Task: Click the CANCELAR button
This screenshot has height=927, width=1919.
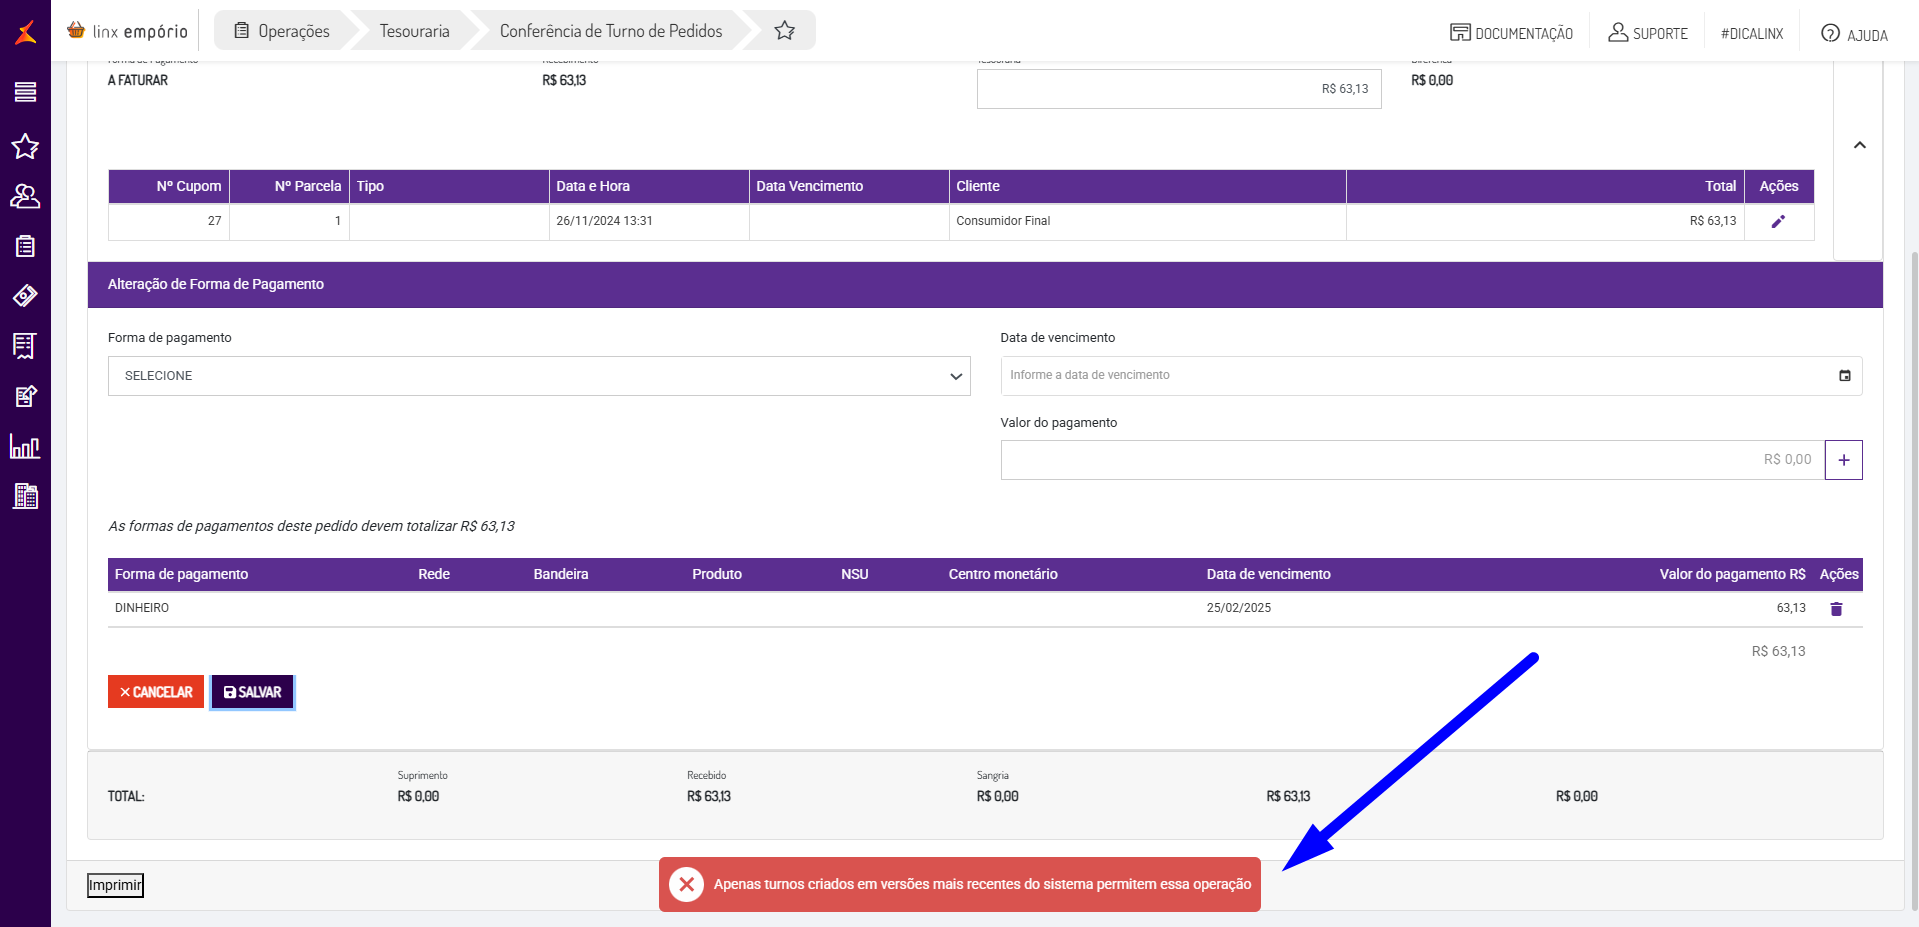Action: click(156, 692)
